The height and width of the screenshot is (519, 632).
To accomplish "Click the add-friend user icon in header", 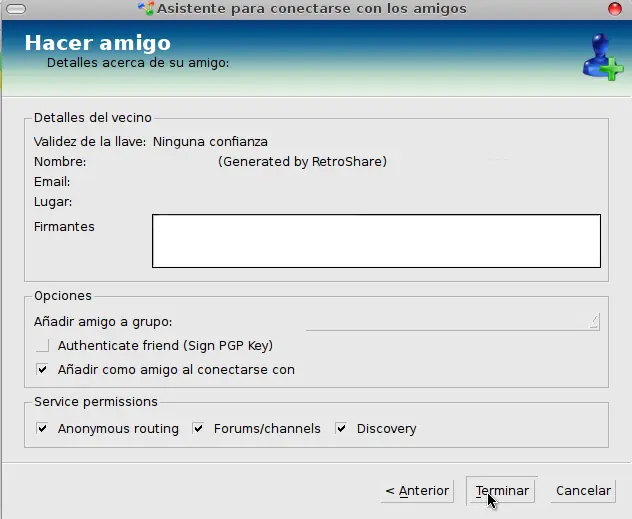I will pyautogui.click(x=603, y=57).
